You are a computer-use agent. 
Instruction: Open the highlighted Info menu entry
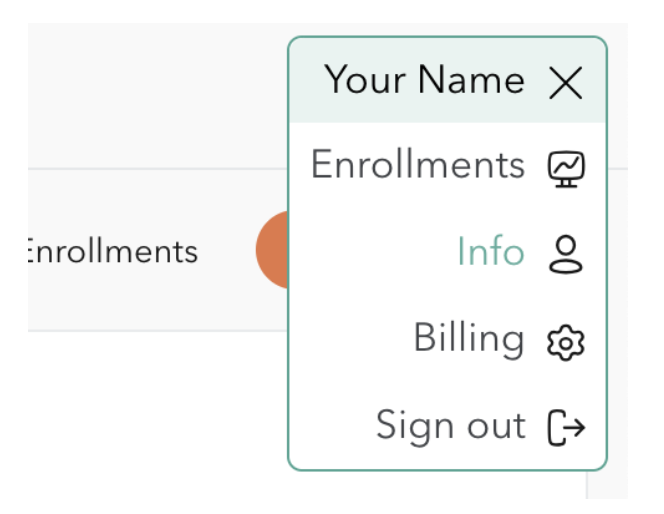490,252
